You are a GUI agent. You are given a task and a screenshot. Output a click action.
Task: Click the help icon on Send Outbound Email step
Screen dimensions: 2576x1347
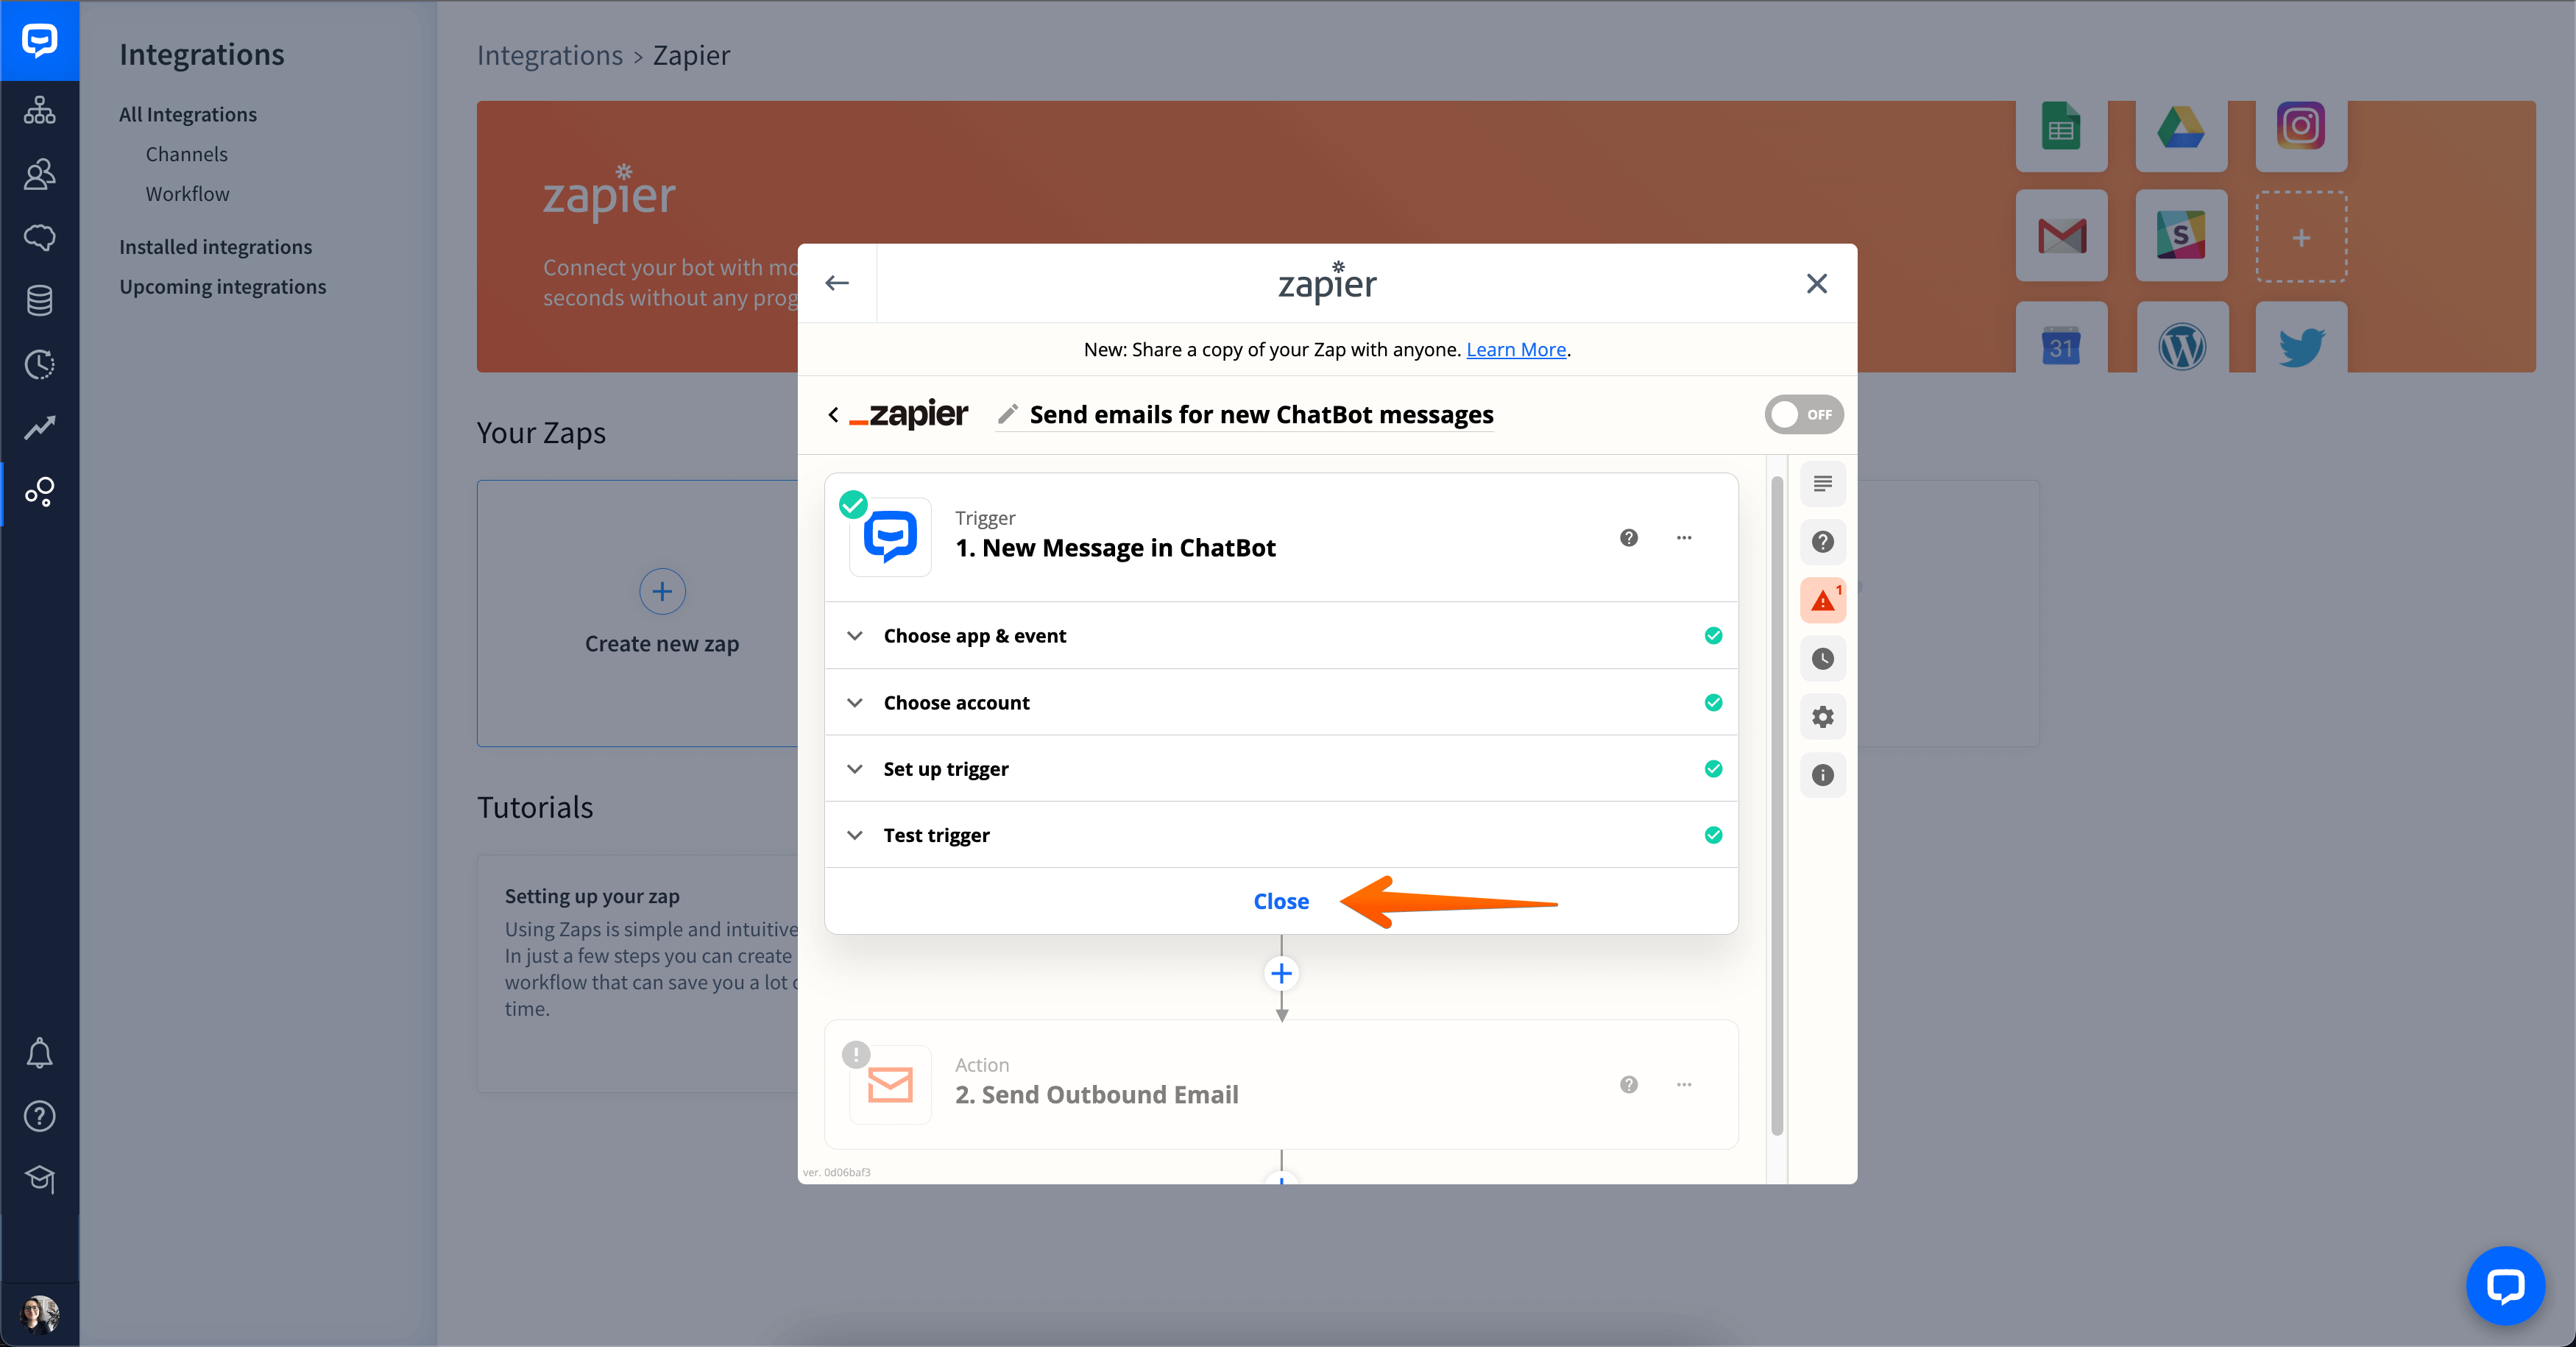tap(1629, 1085)
